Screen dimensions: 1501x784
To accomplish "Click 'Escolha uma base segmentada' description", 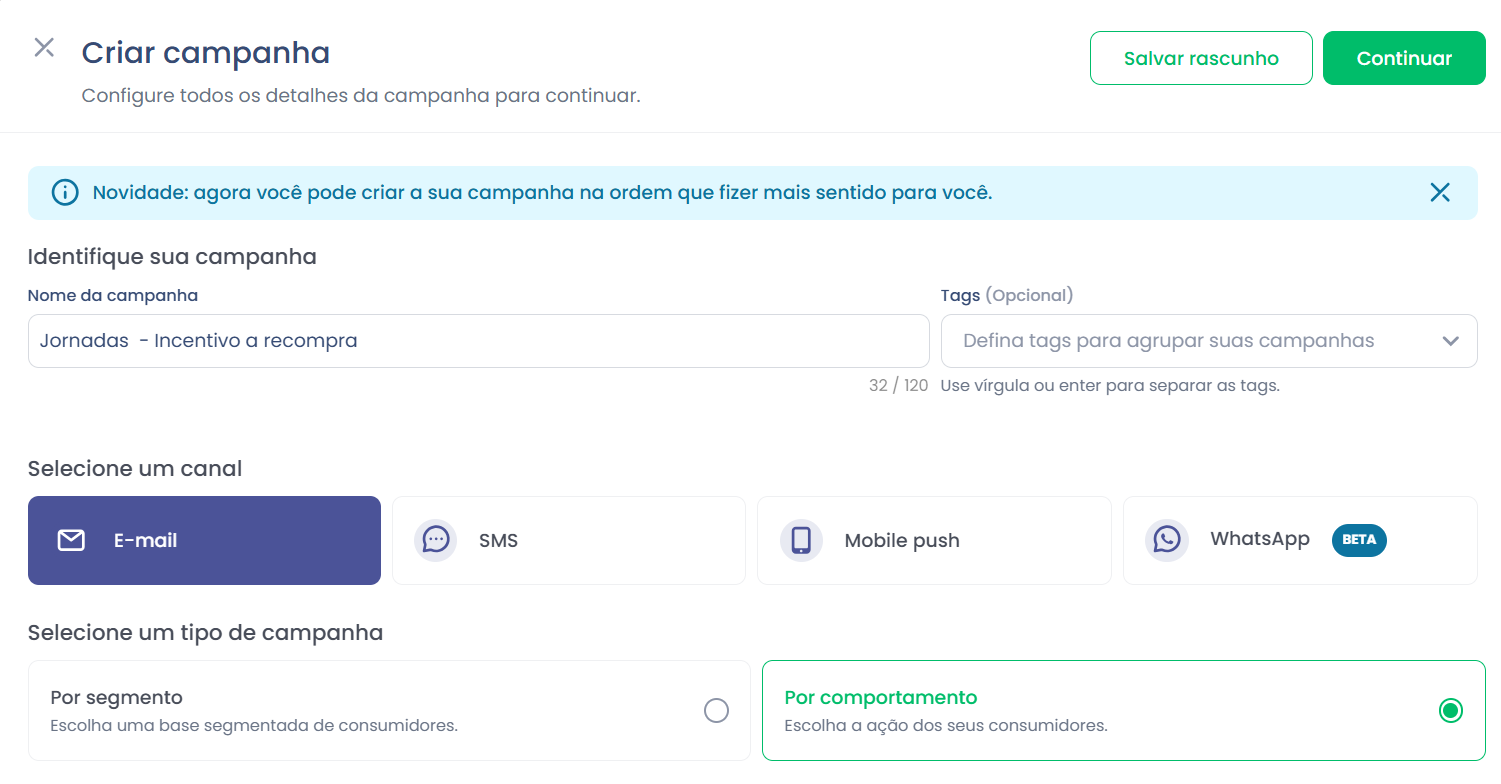I will (254, 726).
